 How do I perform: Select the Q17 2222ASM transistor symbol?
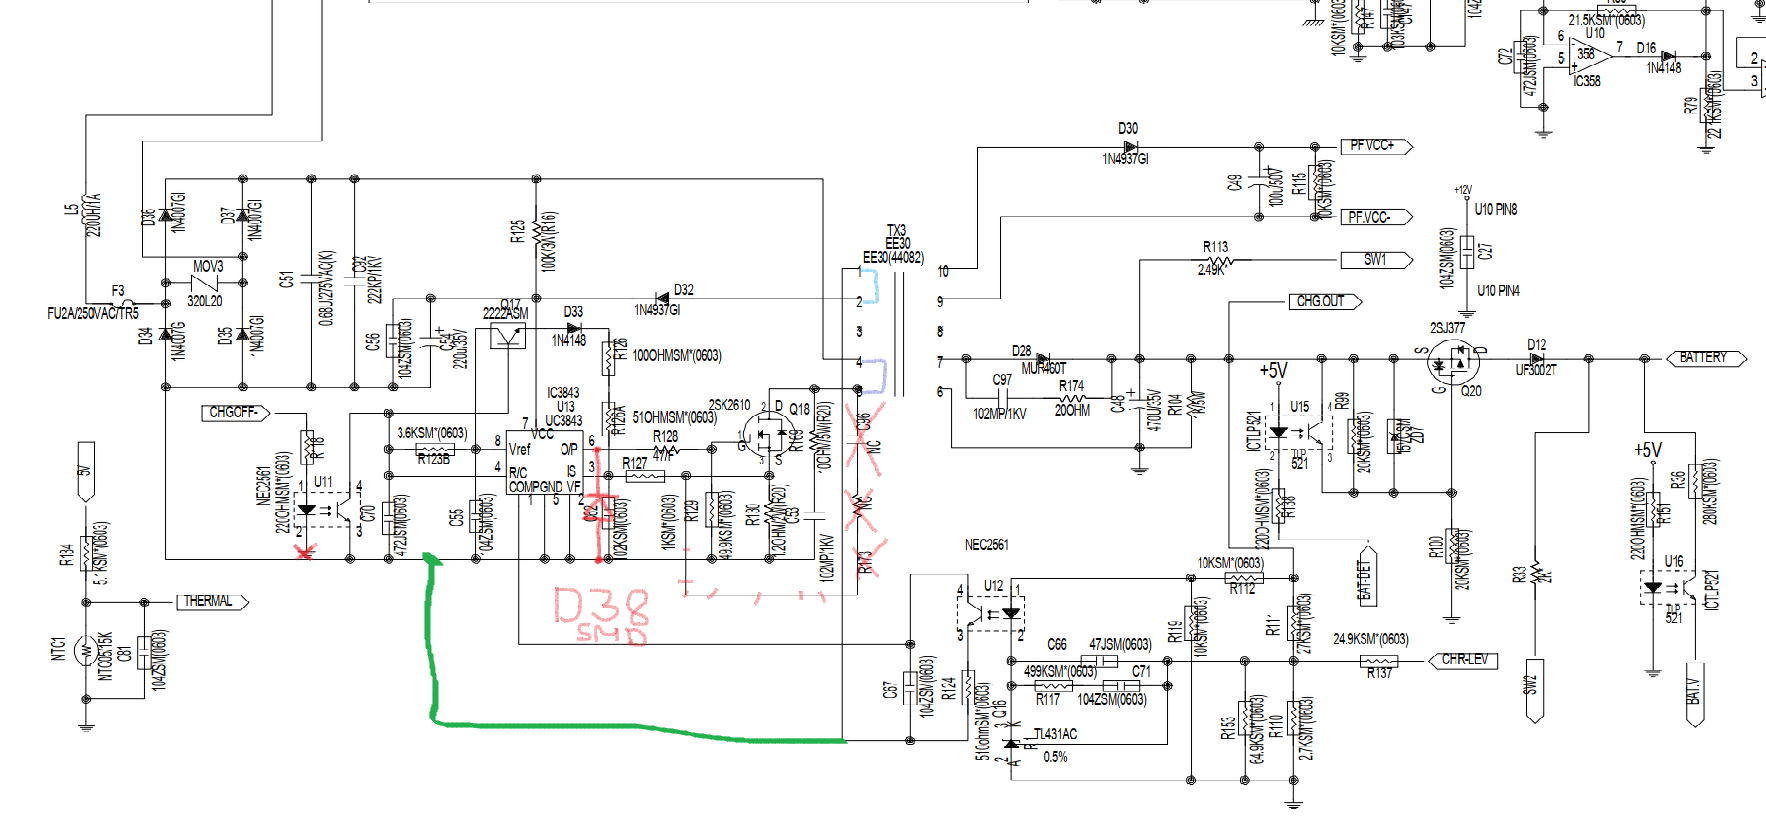click(x=508, y=336)
